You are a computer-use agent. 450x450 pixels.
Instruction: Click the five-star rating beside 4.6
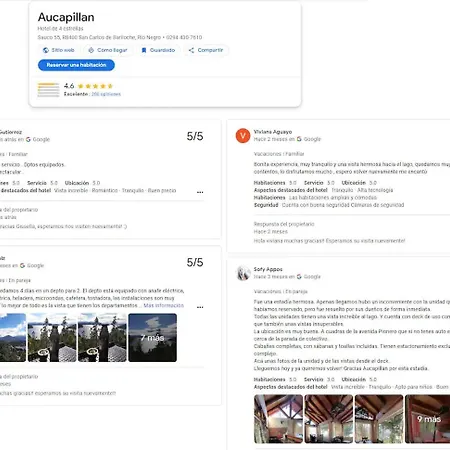point(95,86)
